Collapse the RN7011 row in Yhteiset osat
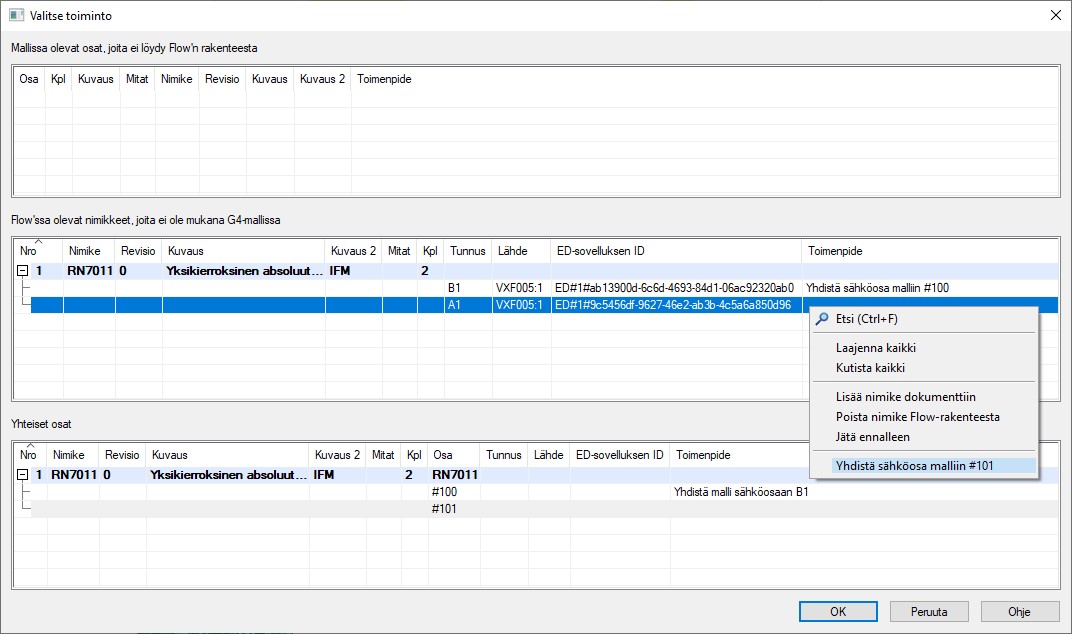1072x634 pixels. (23, 475)
